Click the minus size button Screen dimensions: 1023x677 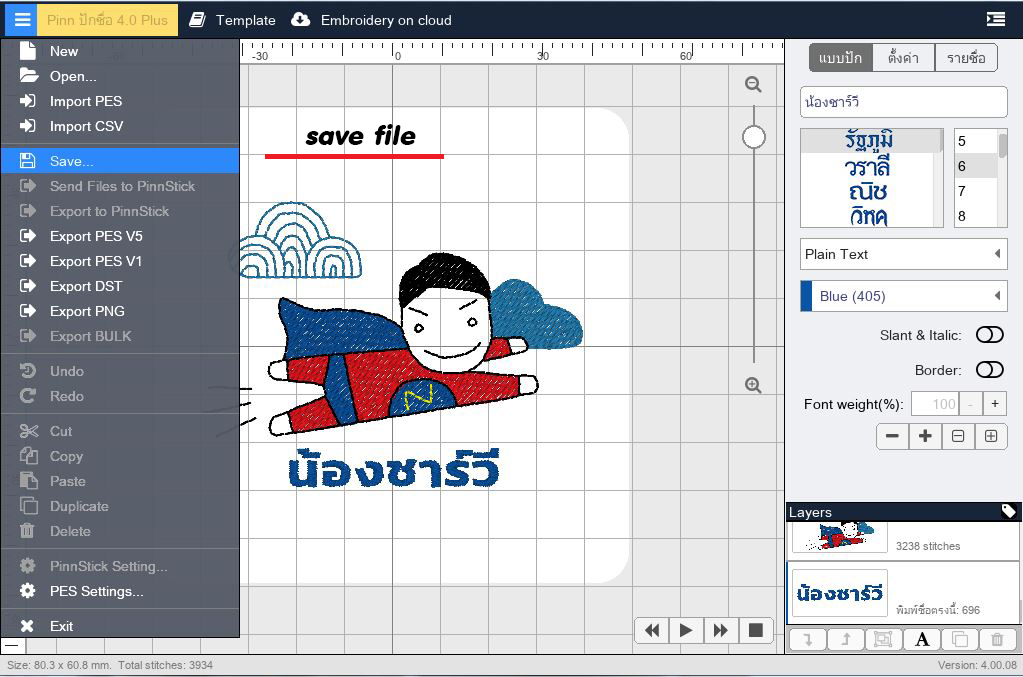coord(893,436)
